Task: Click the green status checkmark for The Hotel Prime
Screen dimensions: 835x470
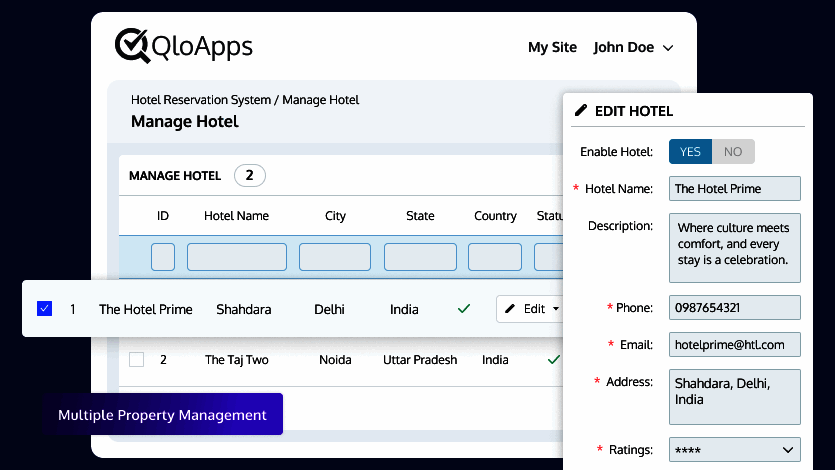Action: point(464,309)
